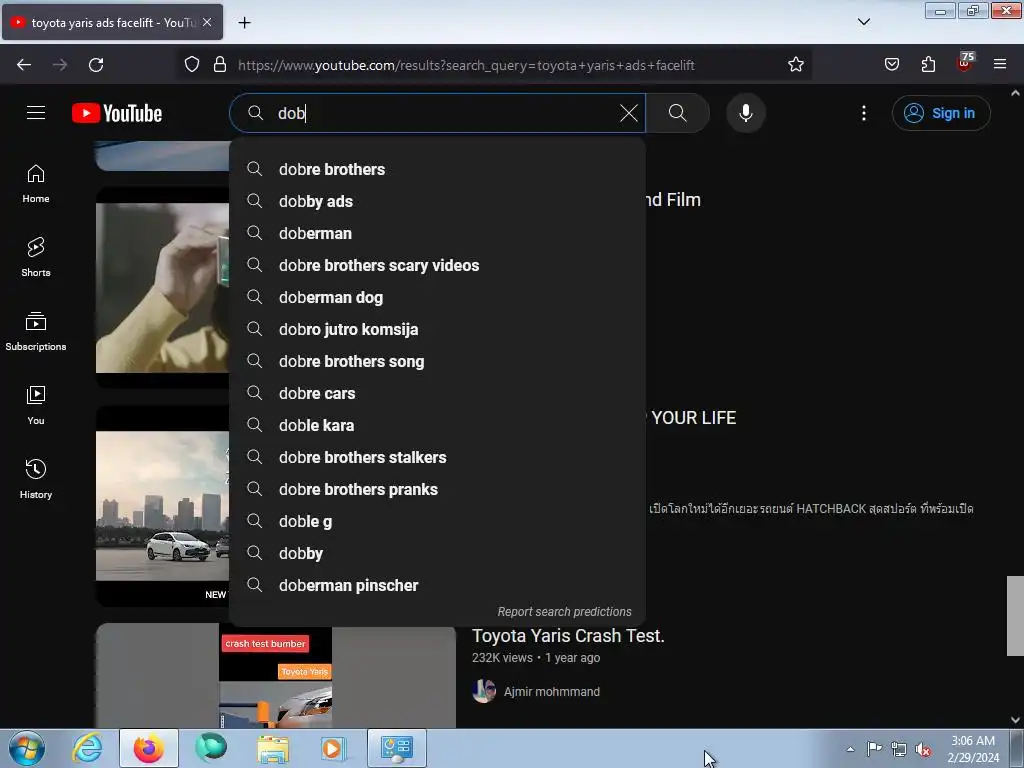Click the page vertical scrollbar thumb
Image resolution: width=1024 pixels, height=768 pixels.
(x=1015, y=615)
